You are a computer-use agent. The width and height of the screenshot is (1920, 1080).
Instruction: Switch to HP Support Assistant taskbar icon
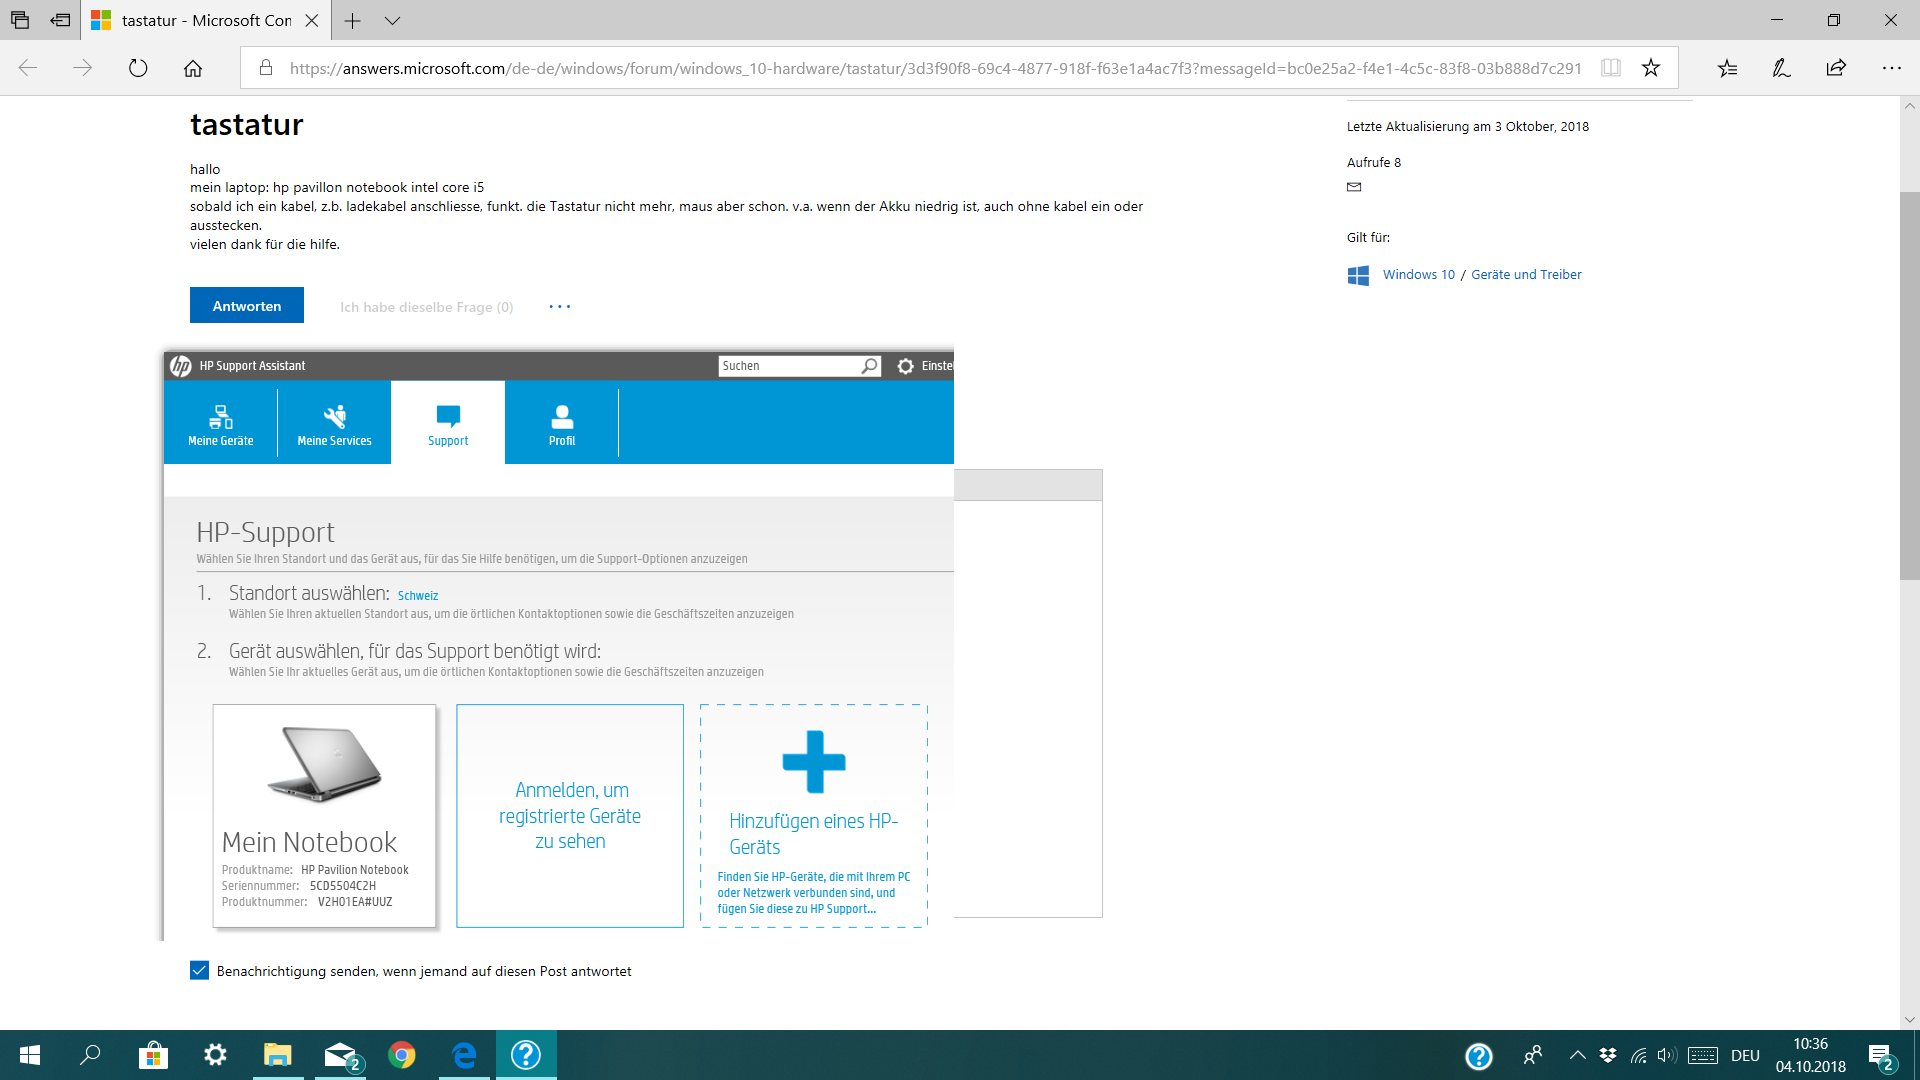(526, 1055)
